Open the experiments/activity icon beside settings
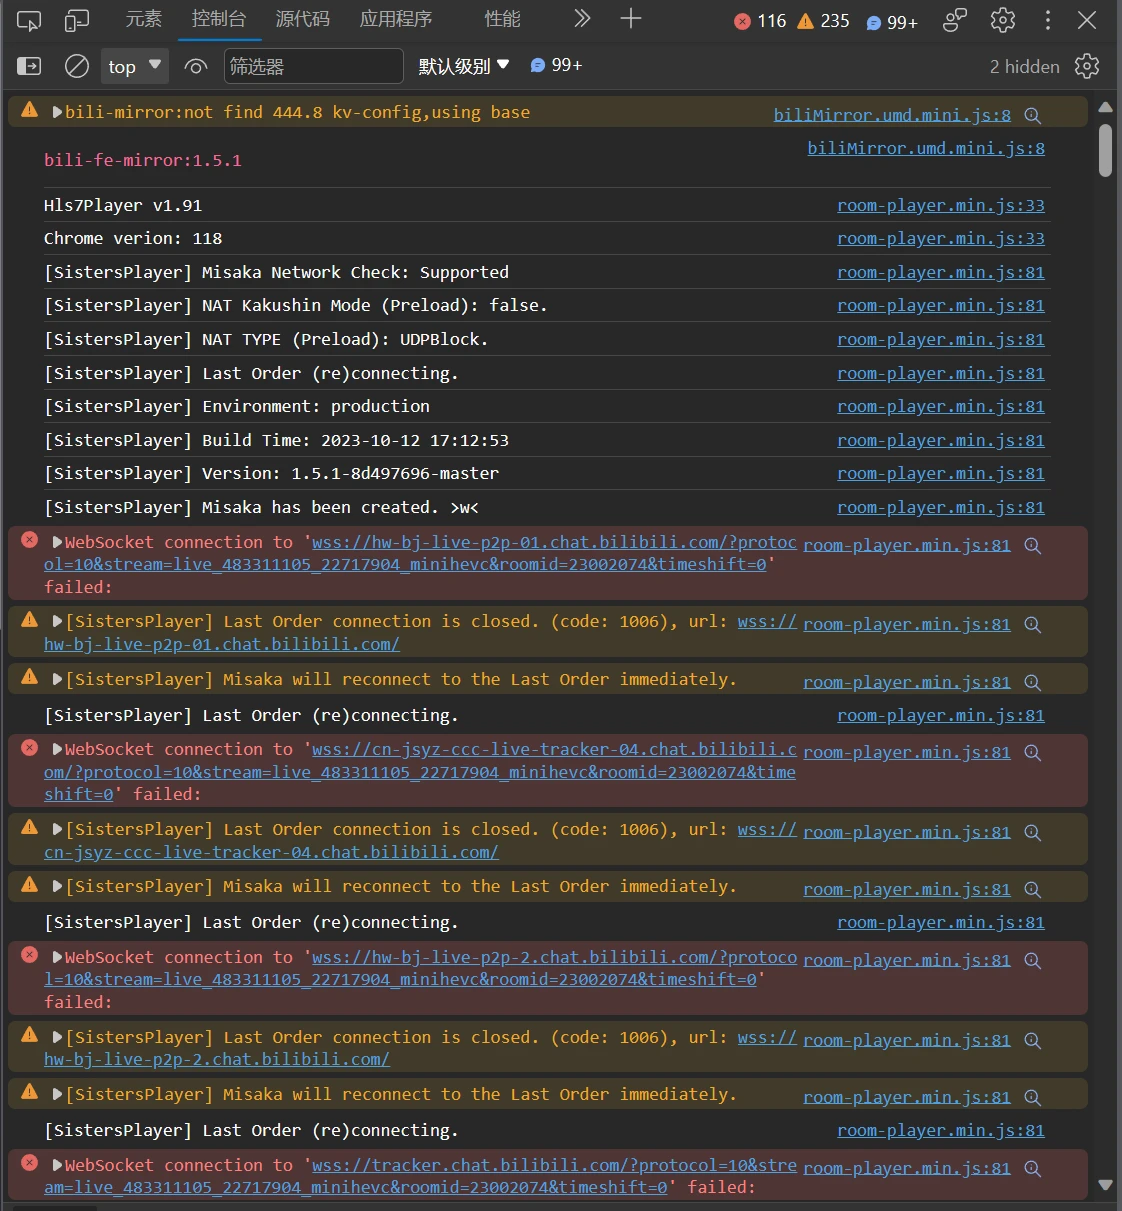The width and height of the screenshot is (1122, 1211). point(955,20)
